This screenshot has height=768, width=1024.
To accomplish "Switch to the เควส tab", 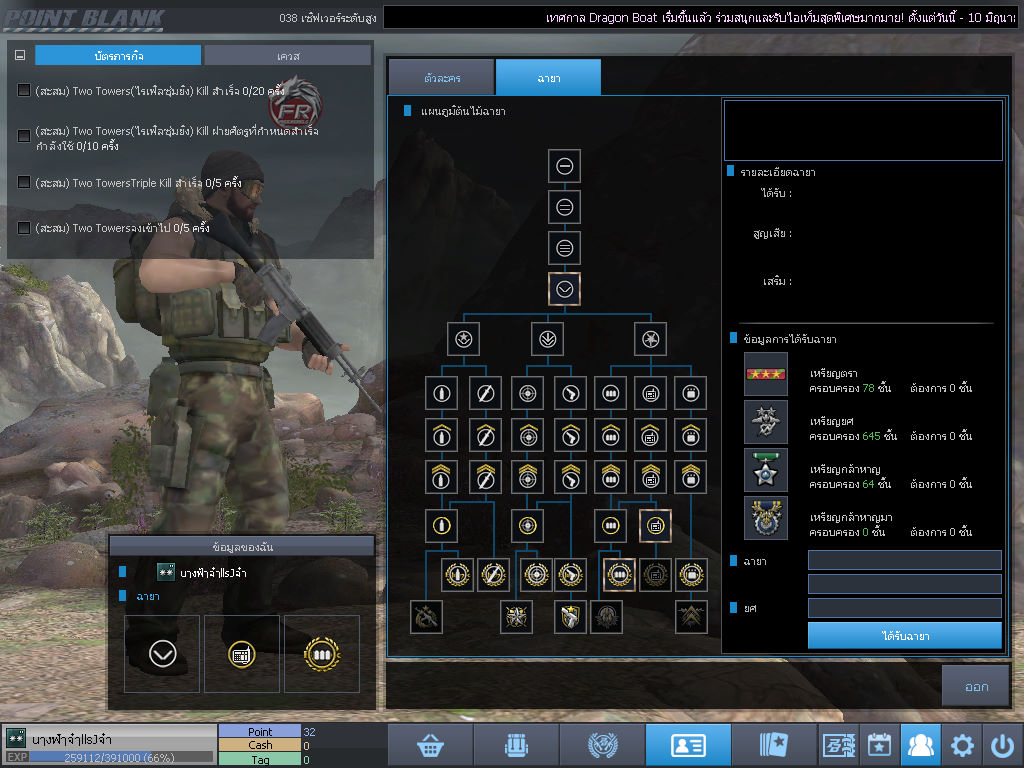I will 288,56.
